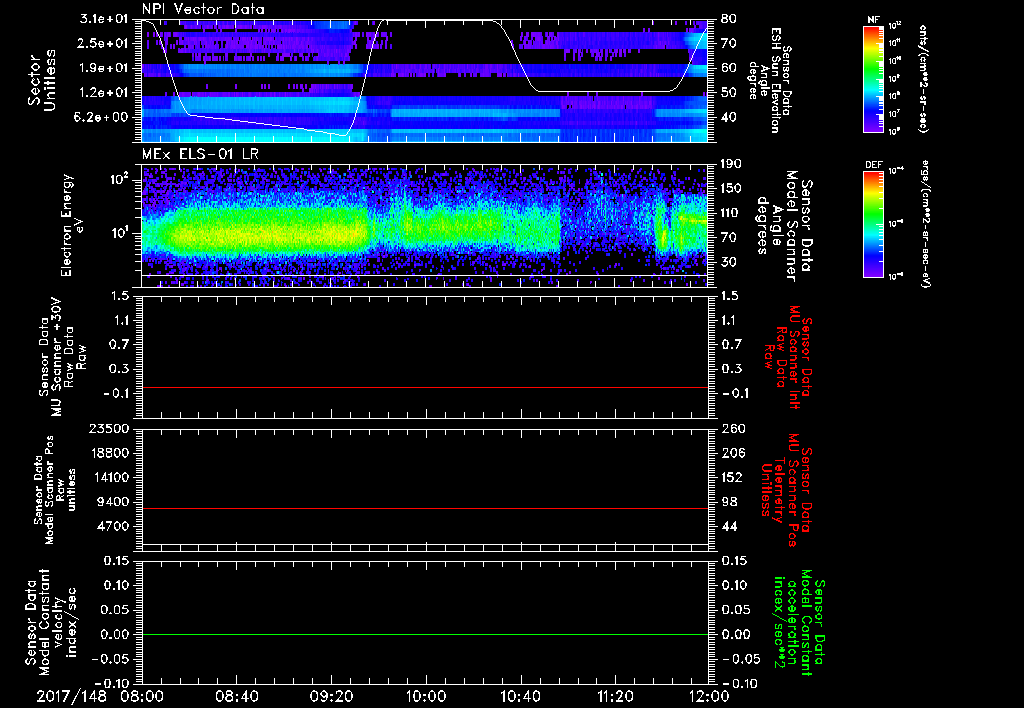
Task: Click the "1.2e+01" sector tick label
Action: pyautogui.click(x=102, y=93)
